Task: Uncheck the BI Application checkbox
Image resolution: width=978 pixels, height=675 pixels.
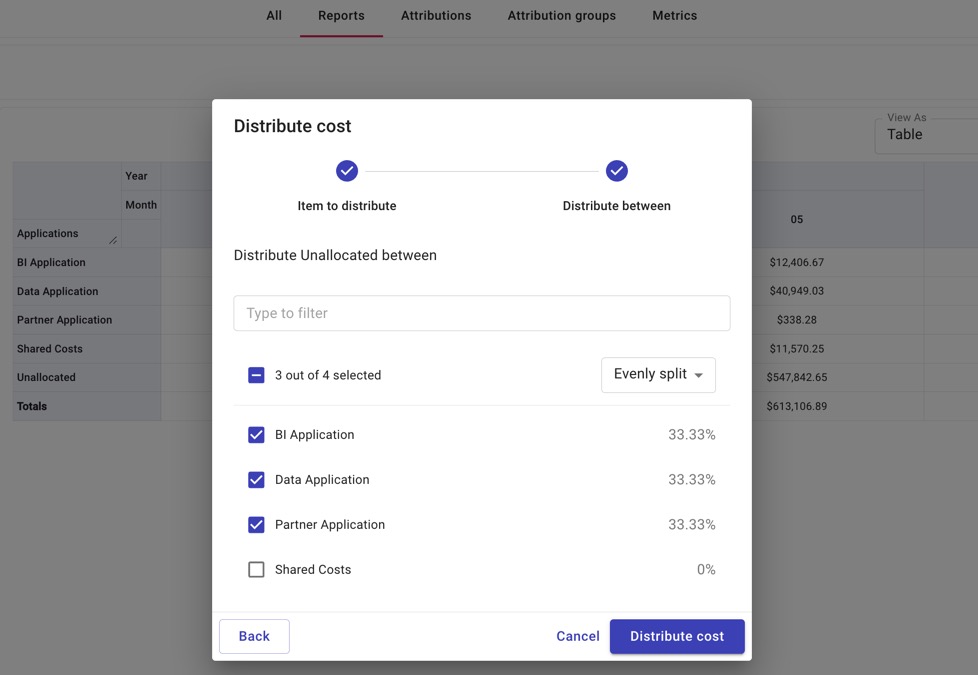Action: (x=256, y=435)
